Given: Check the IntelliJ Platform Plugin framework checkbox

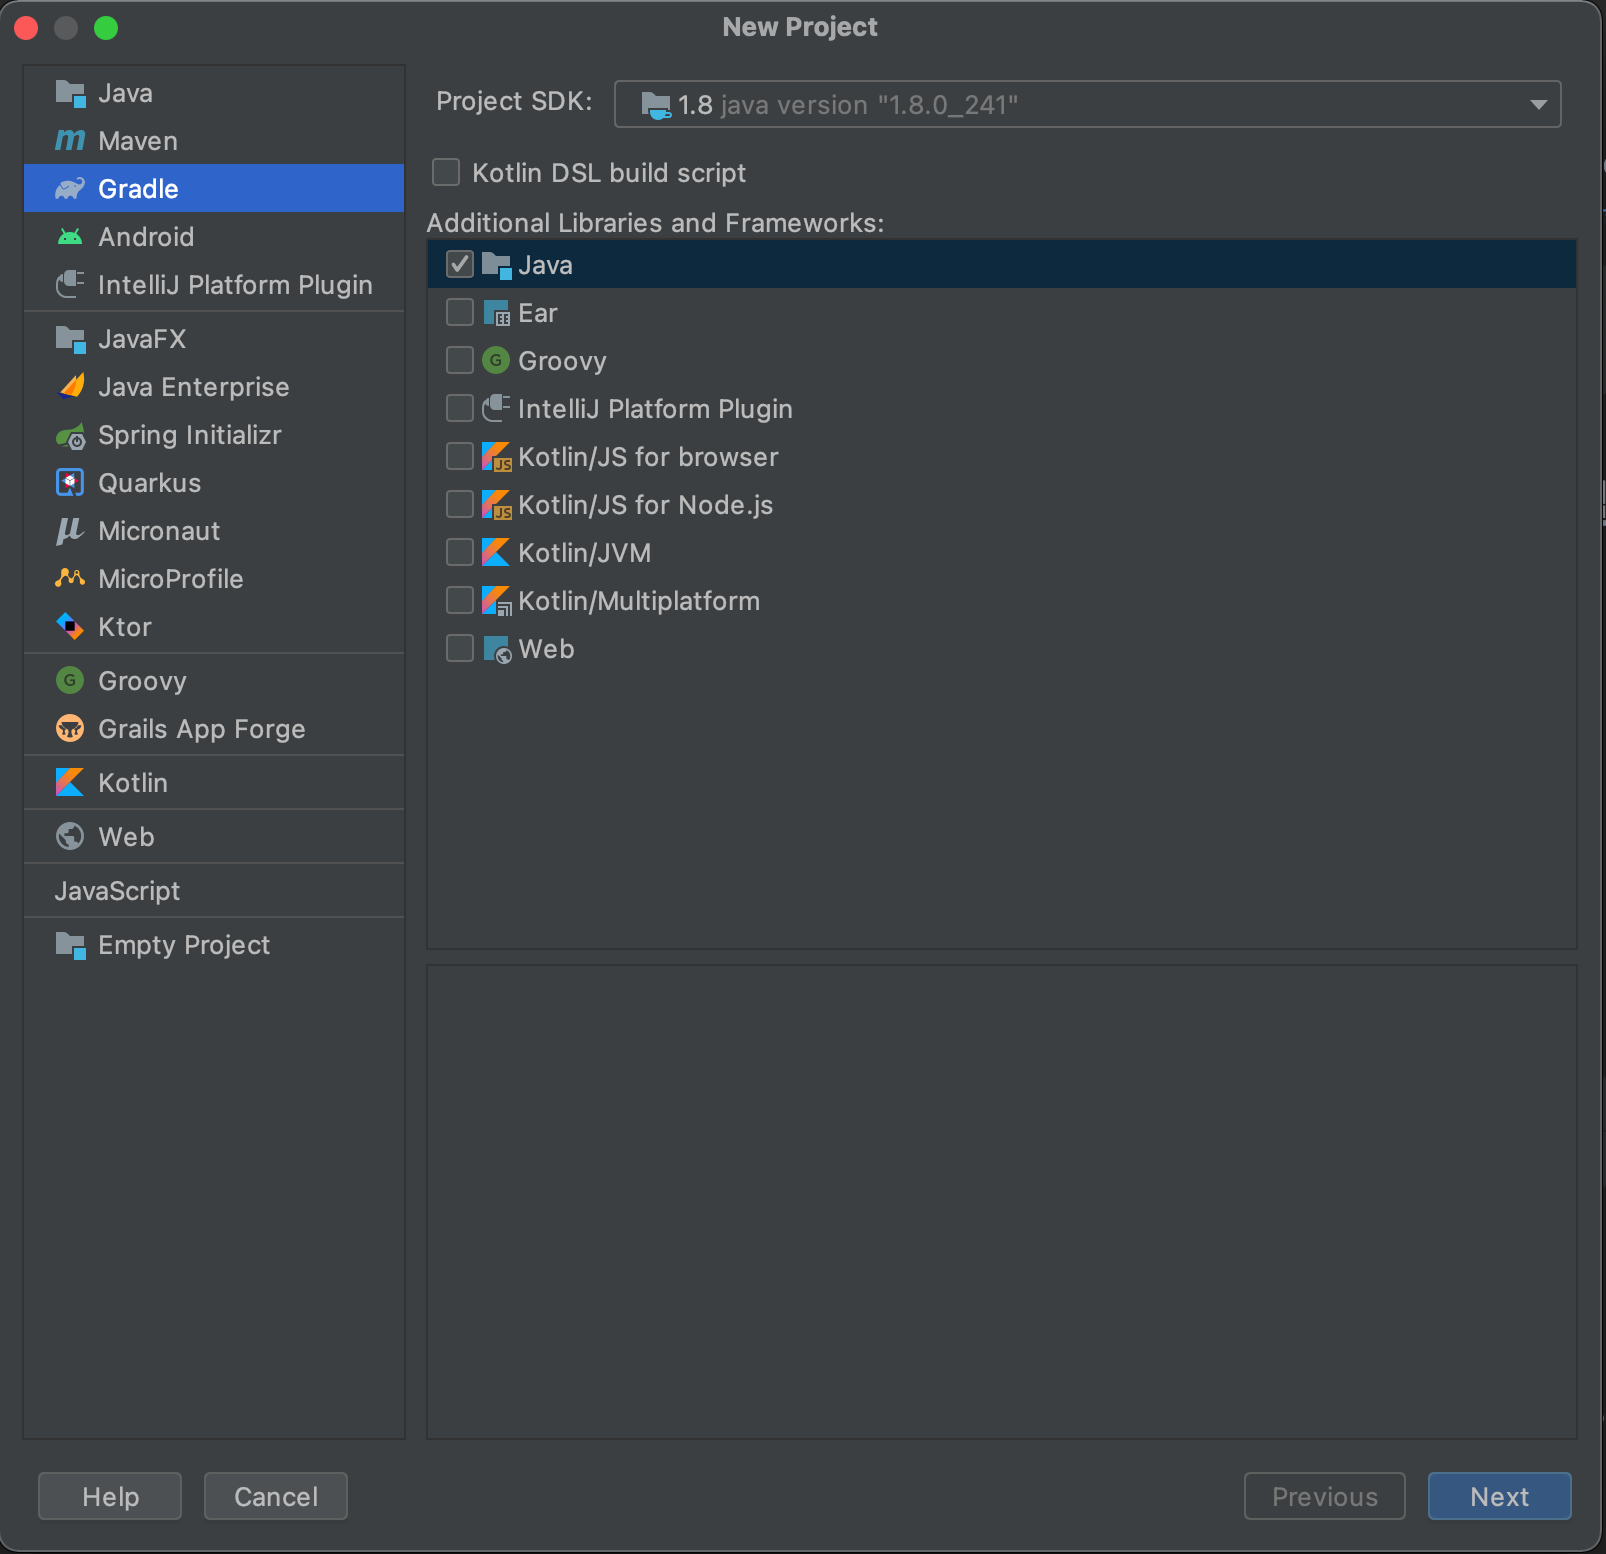Looking at the screenshot, I should coord(460,409).
